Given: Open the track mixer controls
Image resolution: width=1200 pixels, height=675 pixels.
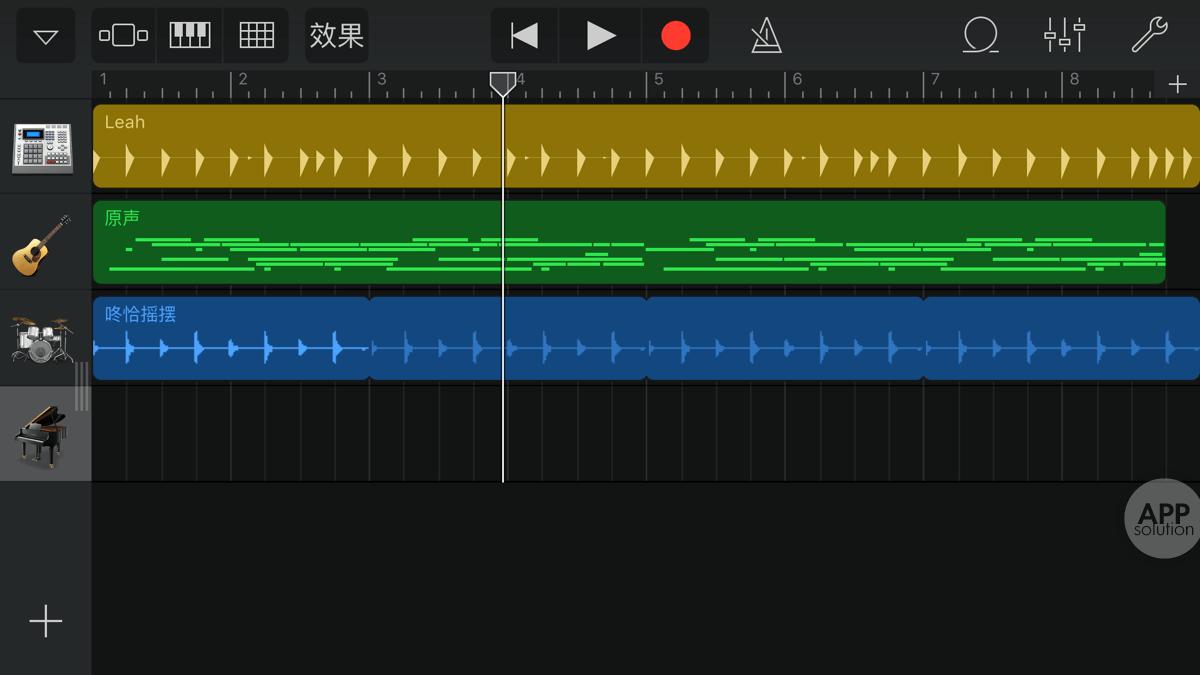Looking at the screenshot, I should coord(1064,36).
